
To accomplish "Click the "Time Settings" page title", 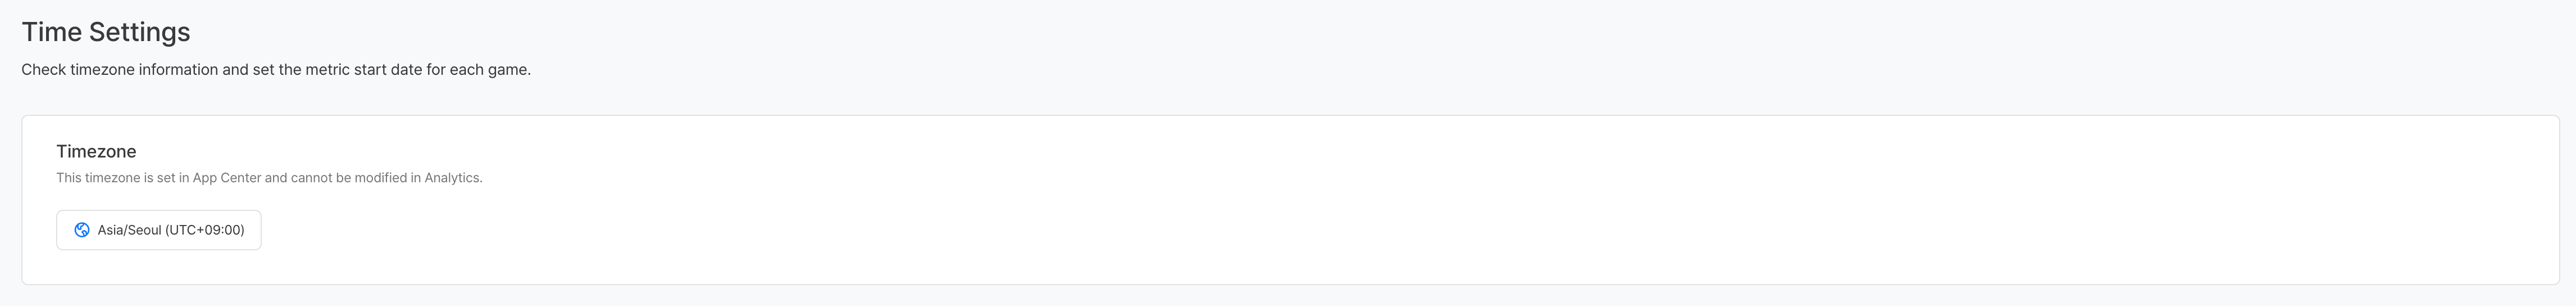I will 105,32.
